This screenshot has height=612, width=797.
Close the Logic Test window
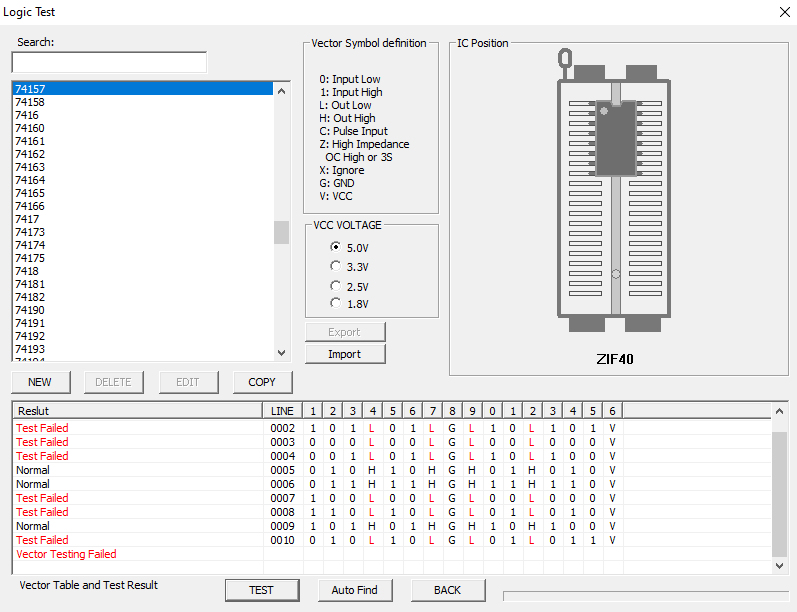784,12
